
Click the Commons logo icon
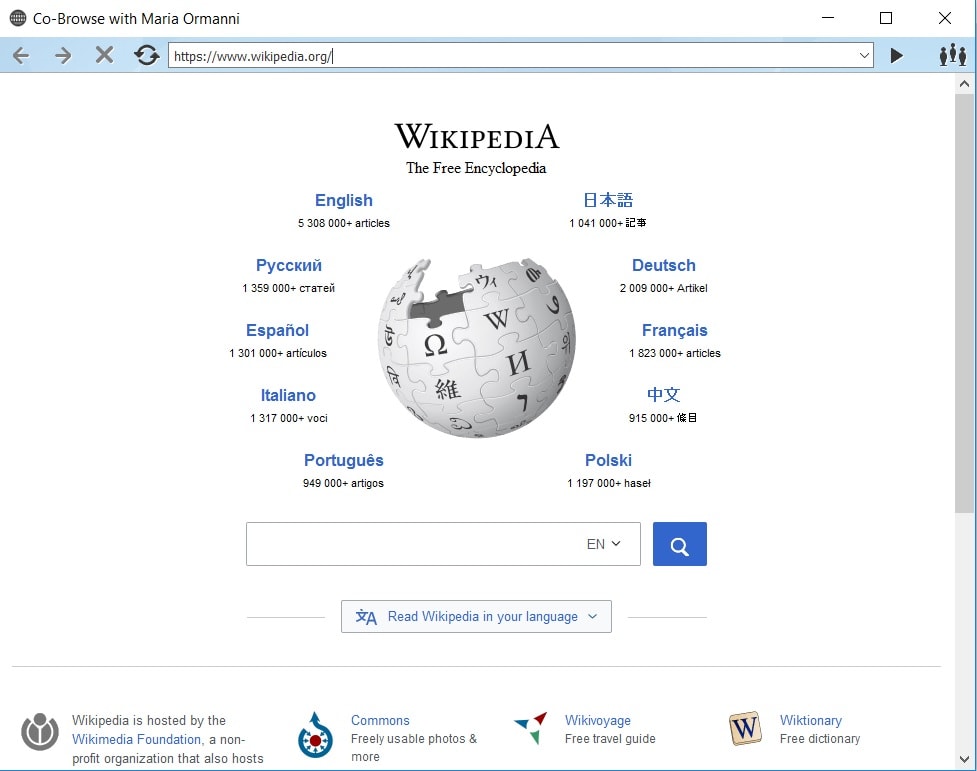point(315,735)
